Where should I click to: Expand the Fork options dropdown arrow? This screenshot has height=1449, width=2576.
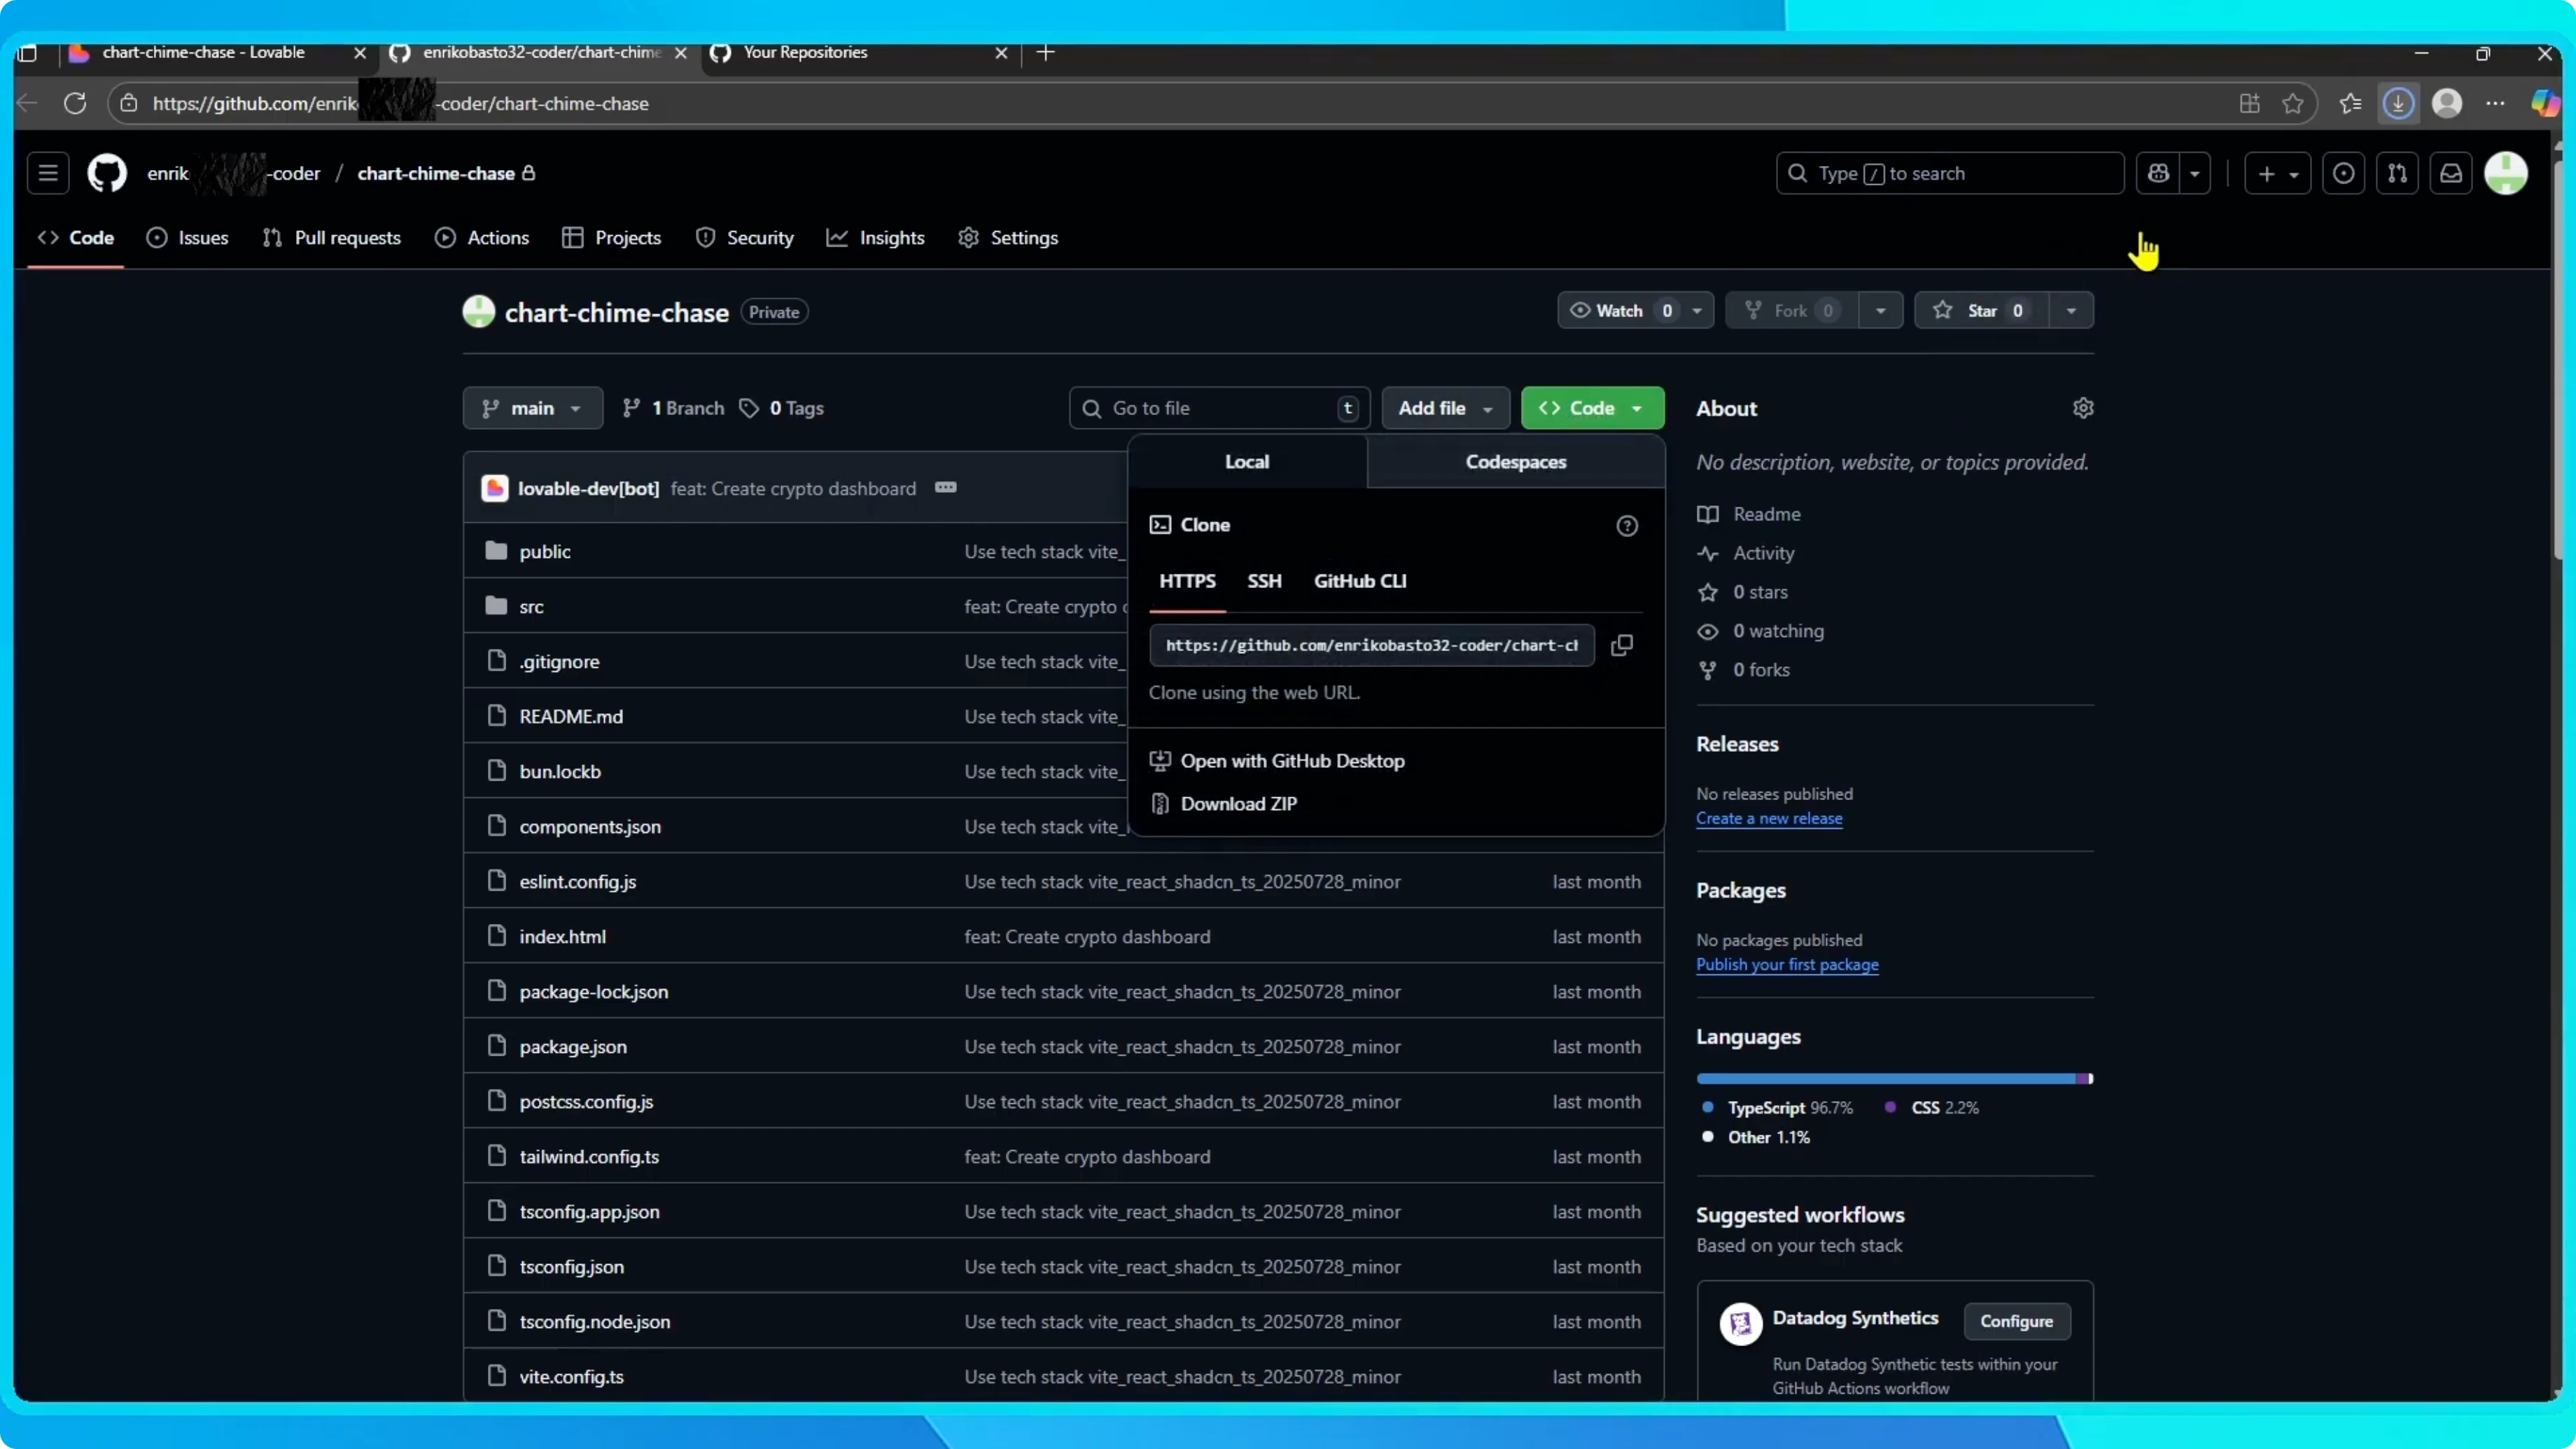point(1880,310)
